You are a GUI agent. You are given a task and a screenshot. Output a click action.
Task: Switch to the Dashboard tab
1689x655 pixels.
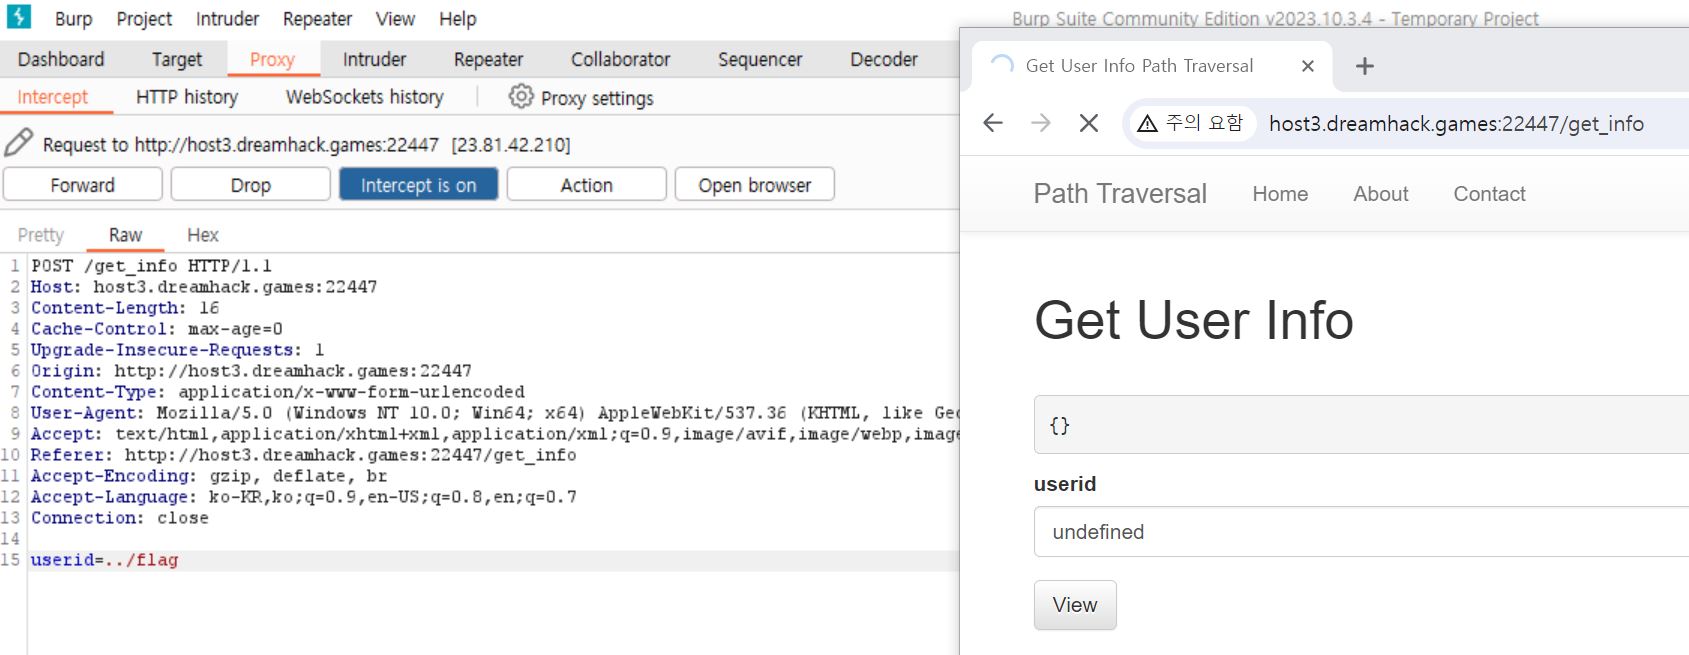(61, 59)
